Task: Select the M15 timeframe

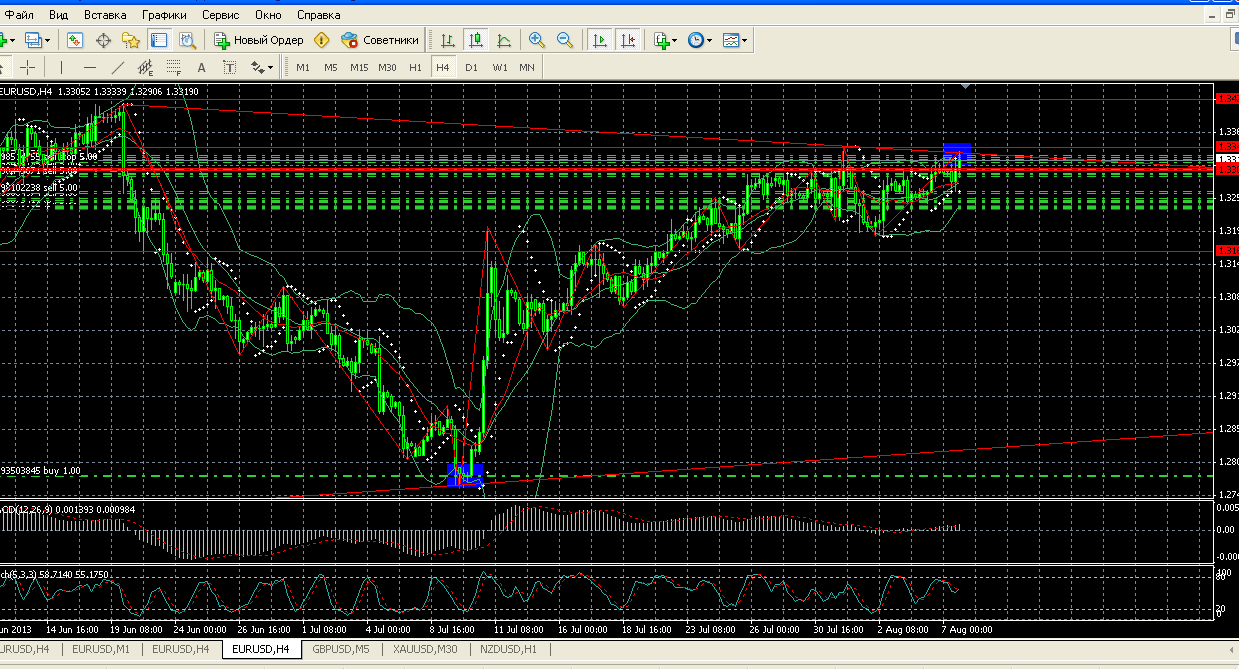Action: (359, 67)
